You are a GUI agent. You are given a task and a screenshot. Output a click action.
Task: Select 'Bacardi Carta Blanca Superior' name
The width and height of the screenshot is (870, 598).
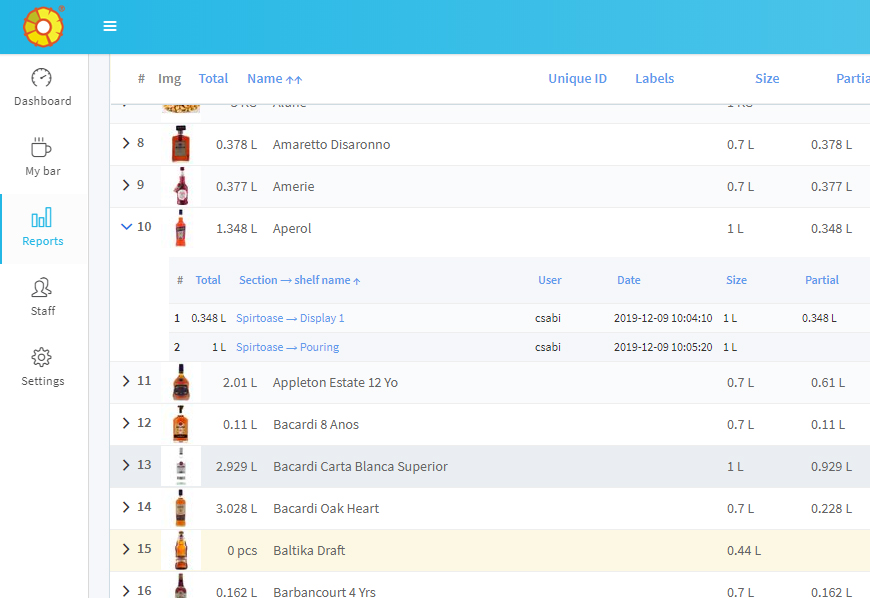pyautogui.click(x=360, y=467)
